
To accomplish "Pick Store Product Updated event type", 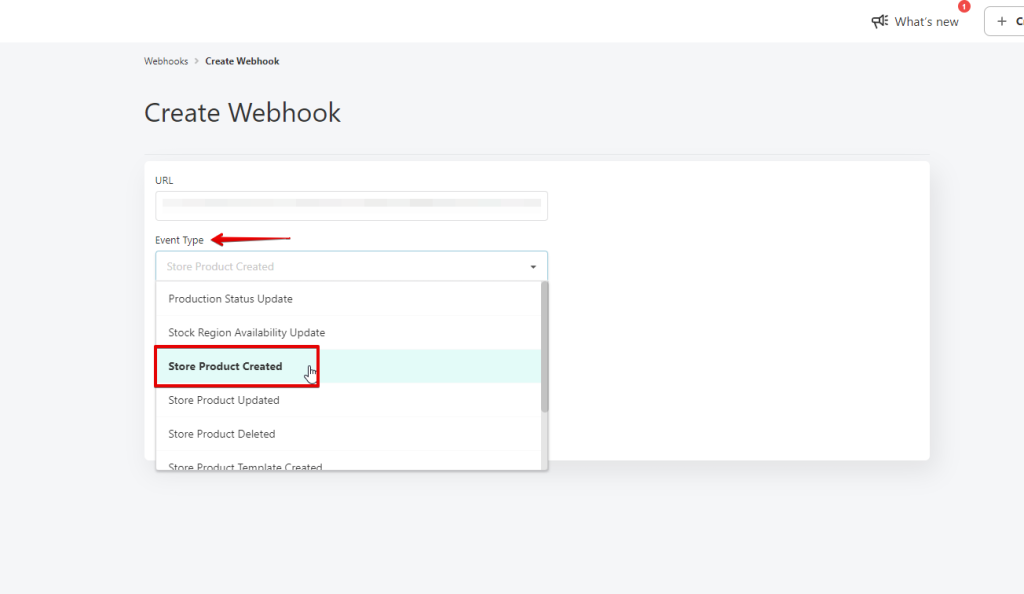I will click(224, 401).
